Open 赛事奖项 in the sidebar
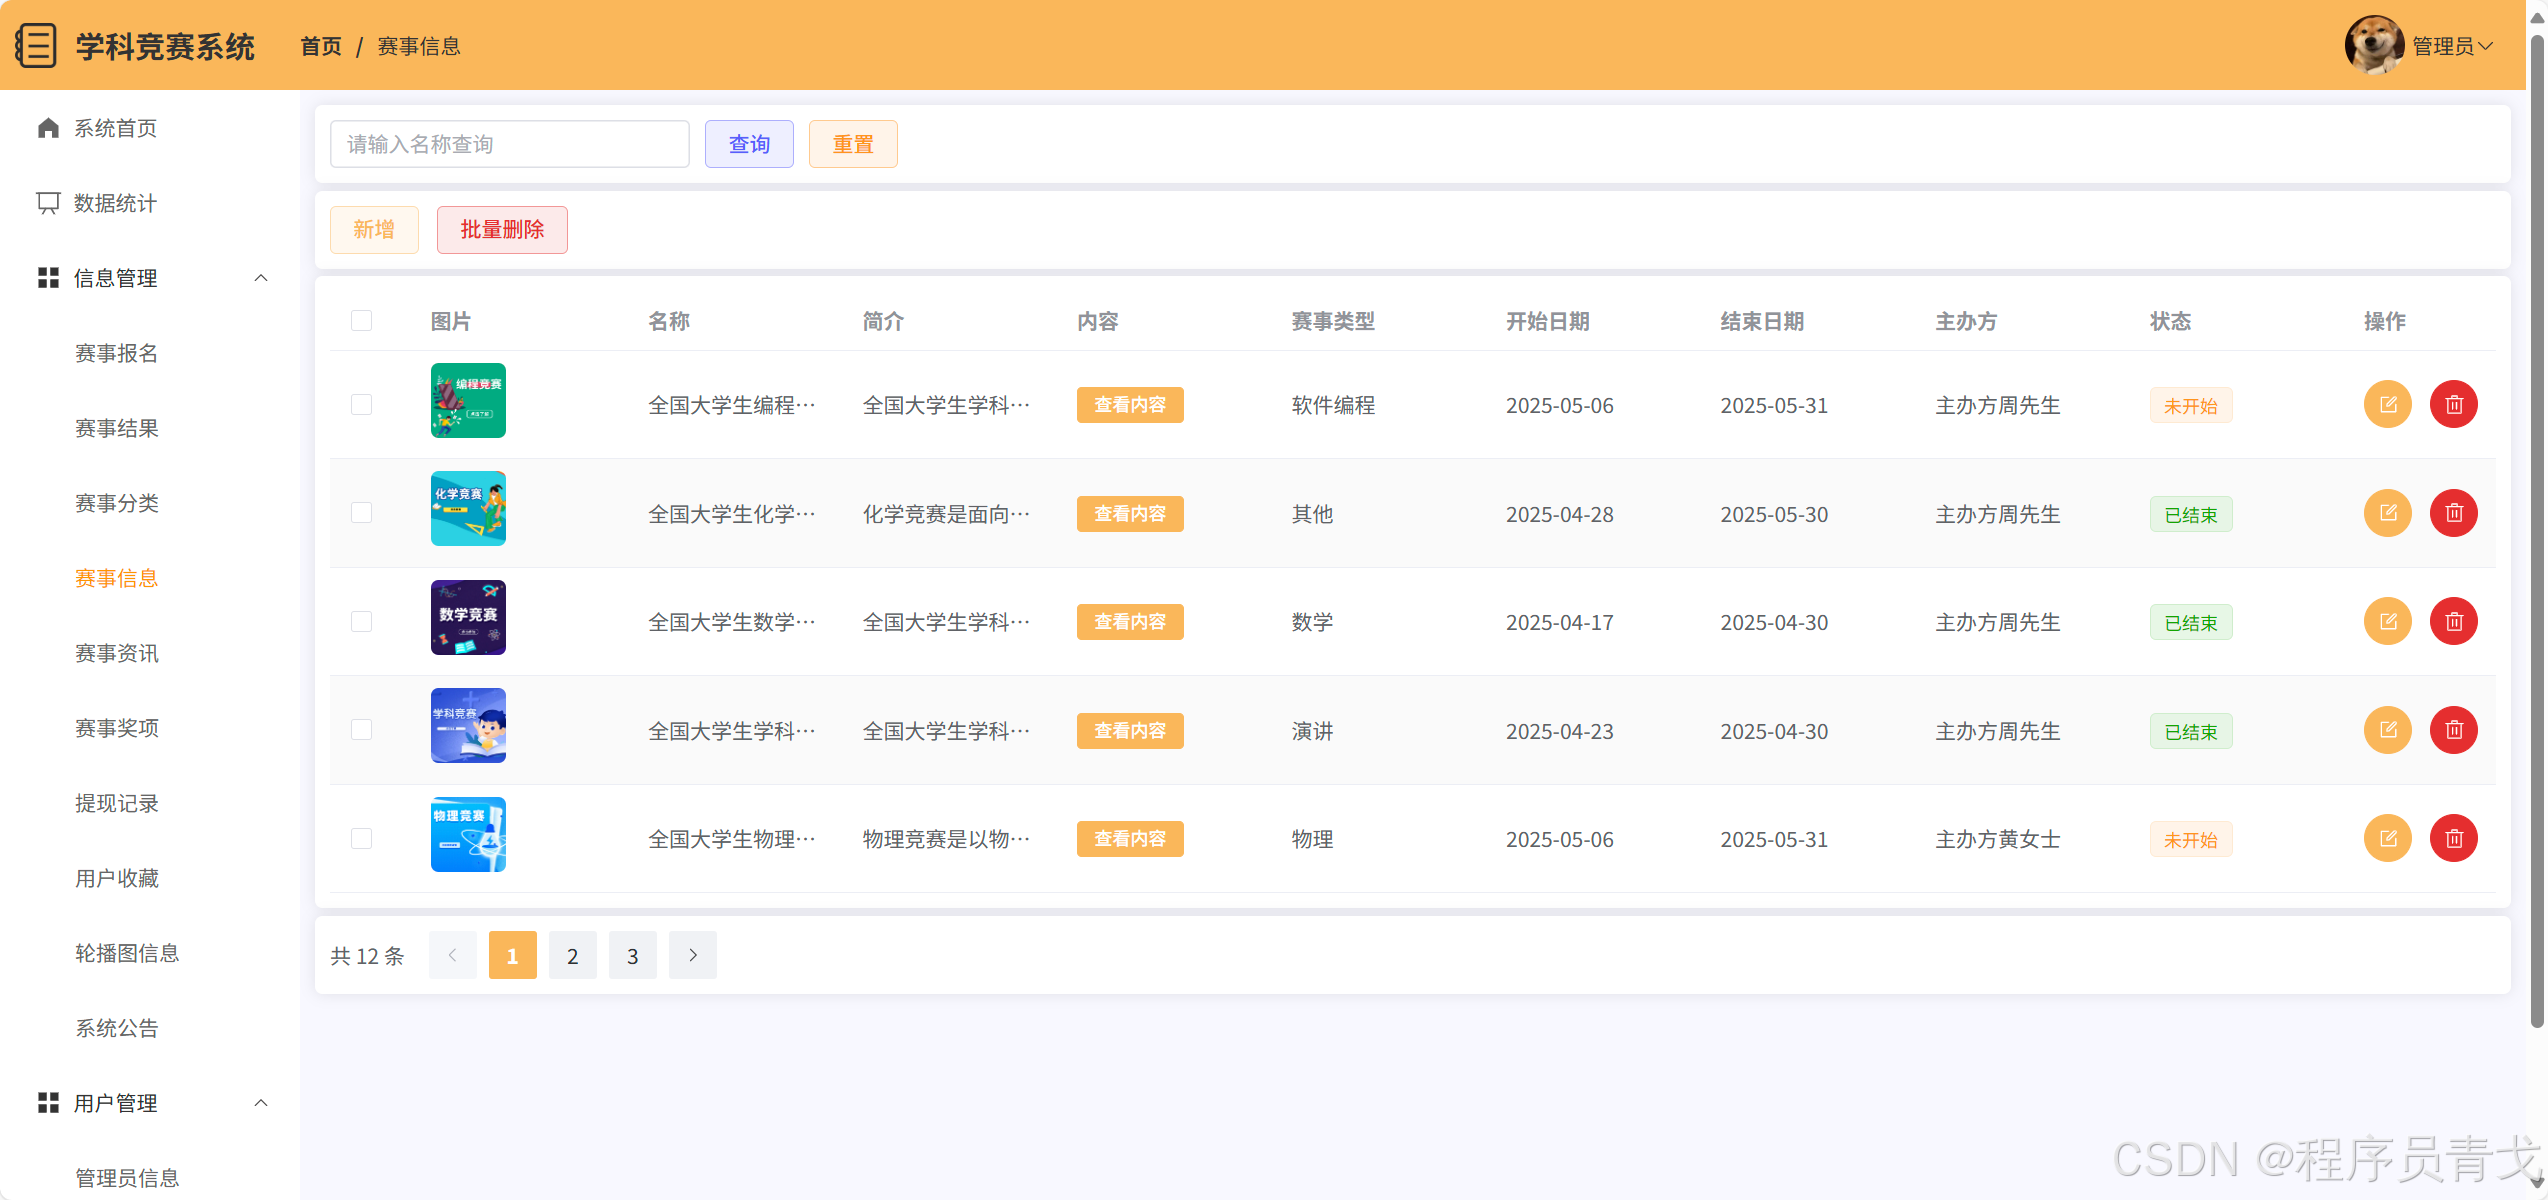2548x1200 pixels. pyautogui.click(x=117, y=728)
